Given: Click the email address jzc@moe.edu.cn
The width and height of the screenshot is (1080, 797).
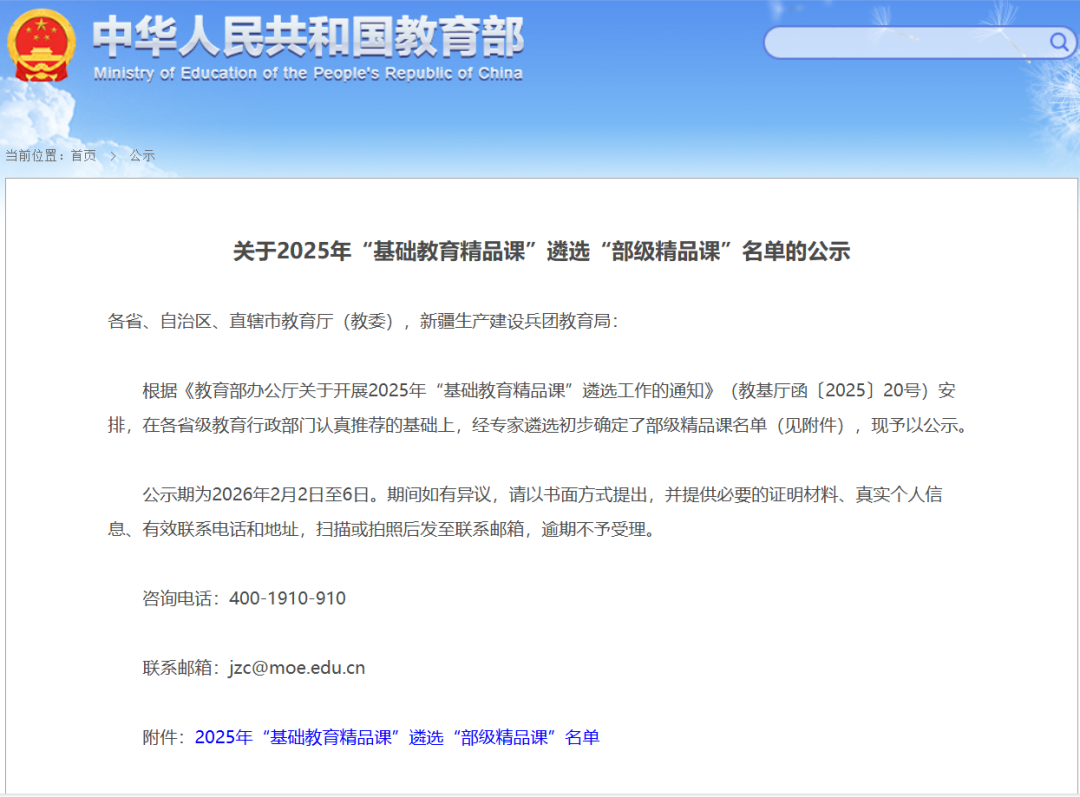Looking at the screenshot, I should [x=296, y=668].
